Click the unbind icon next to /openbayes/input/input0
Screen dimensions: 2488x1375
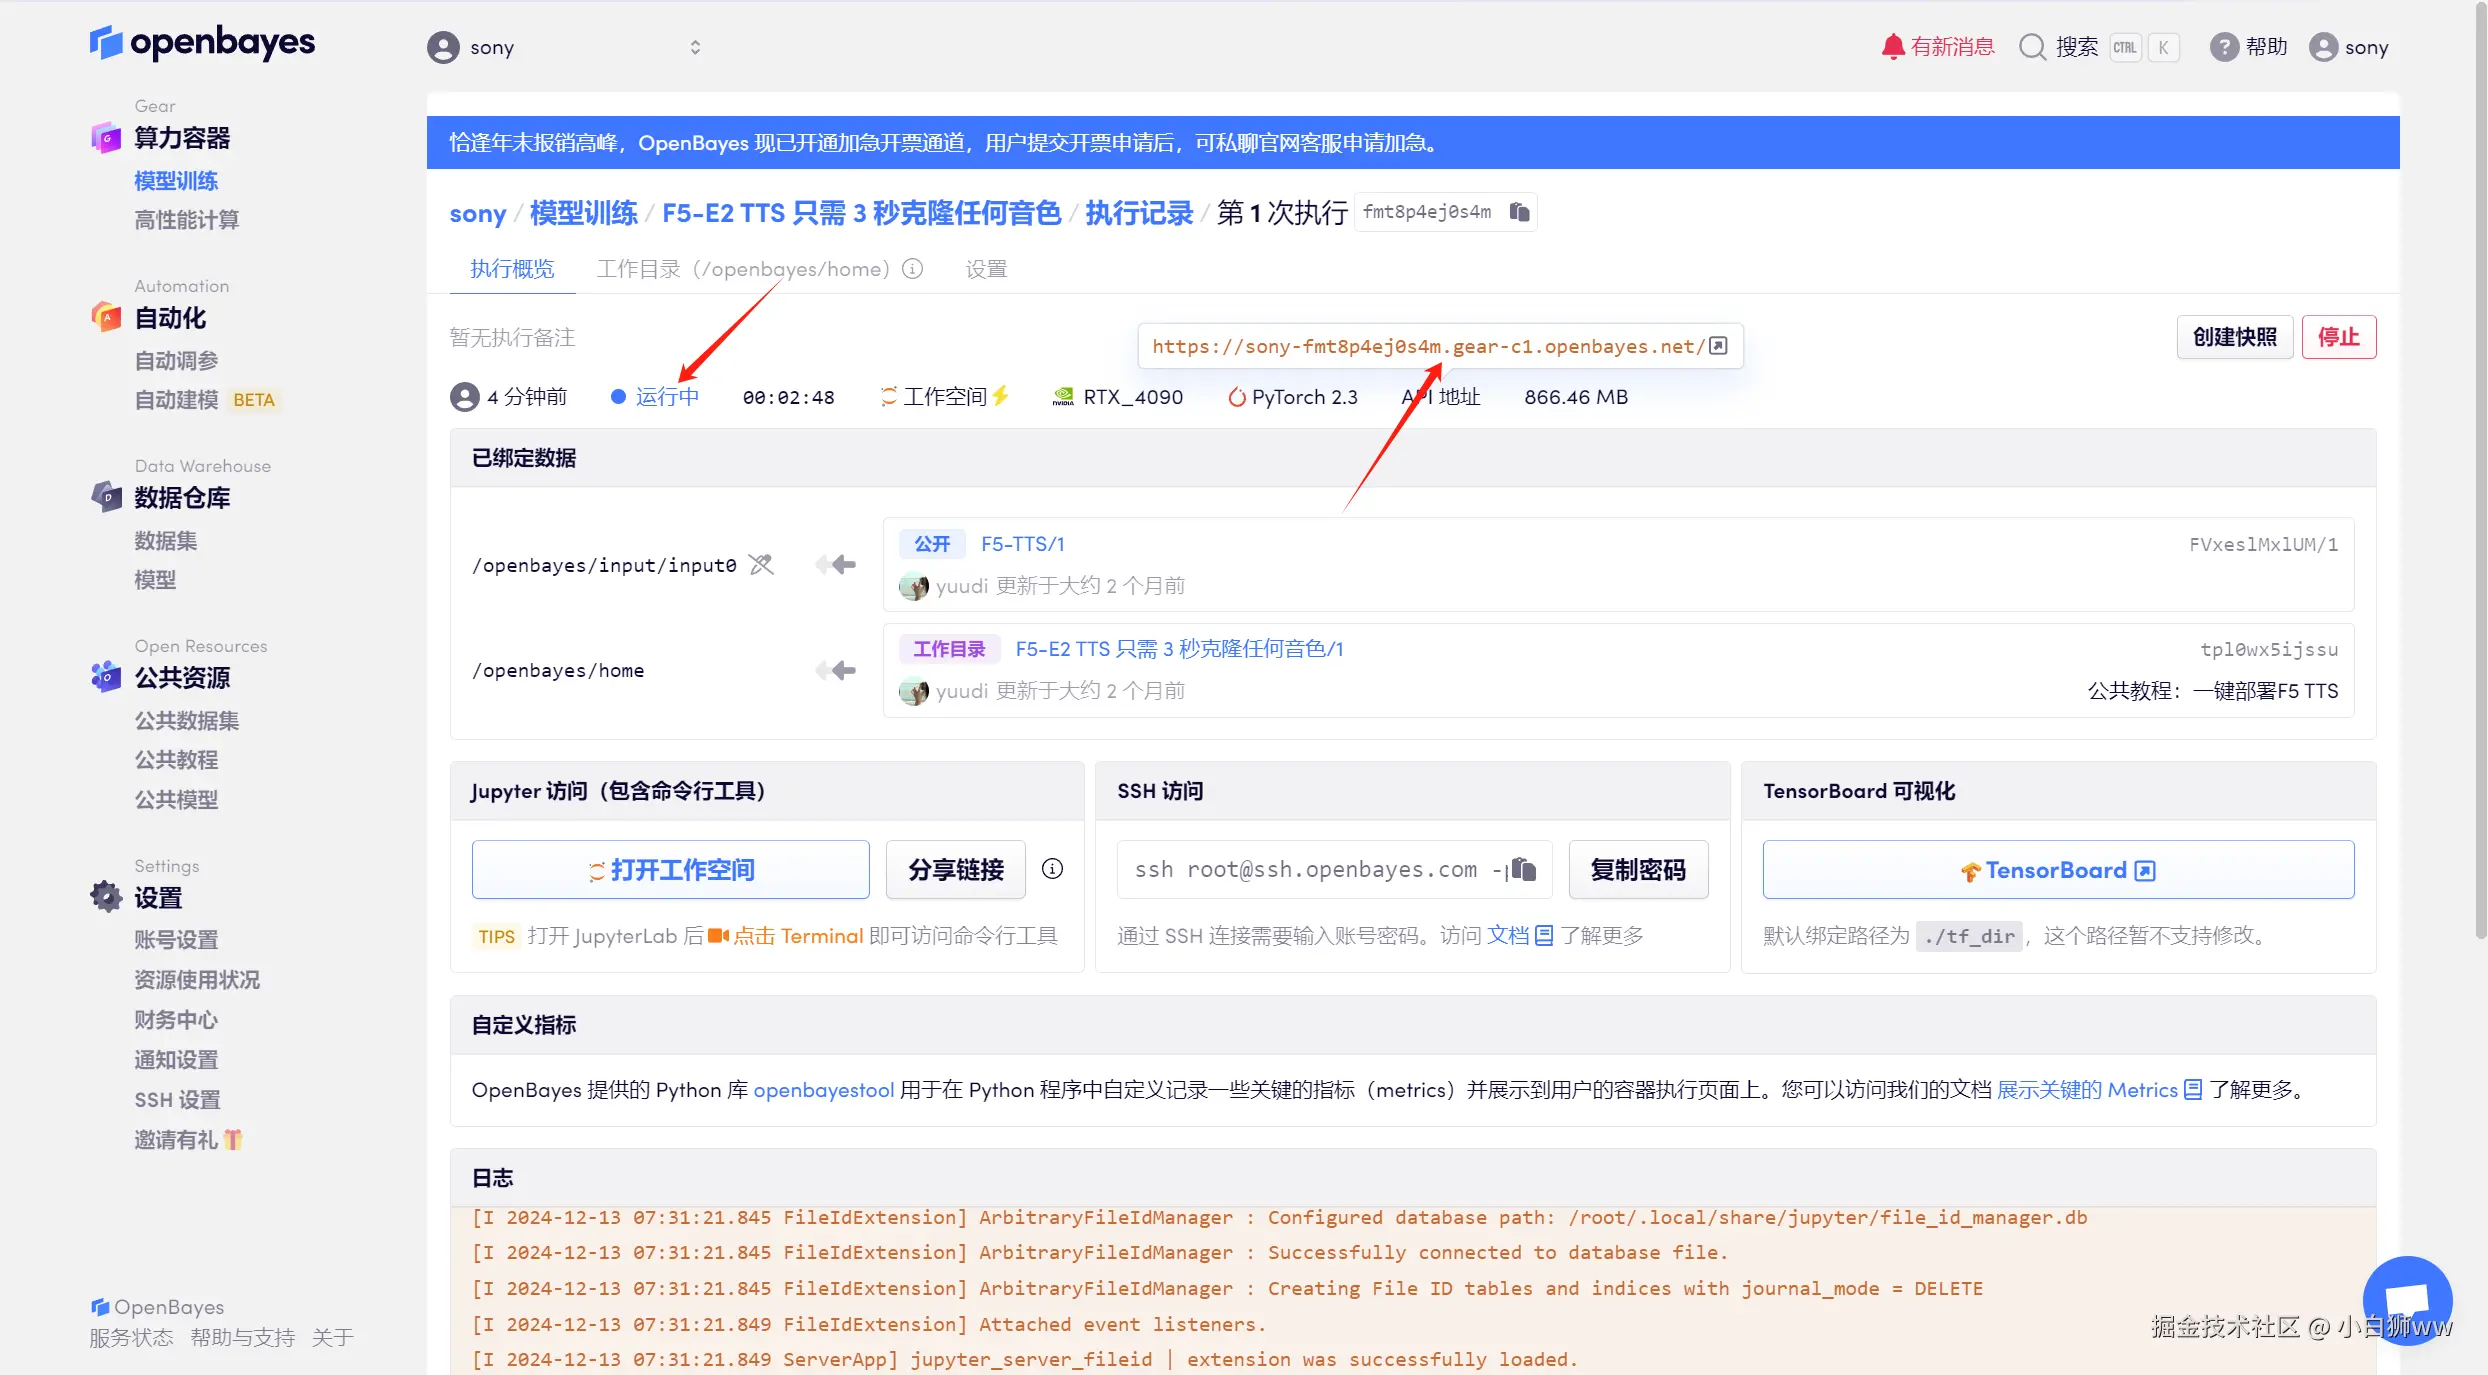(761, 565)
